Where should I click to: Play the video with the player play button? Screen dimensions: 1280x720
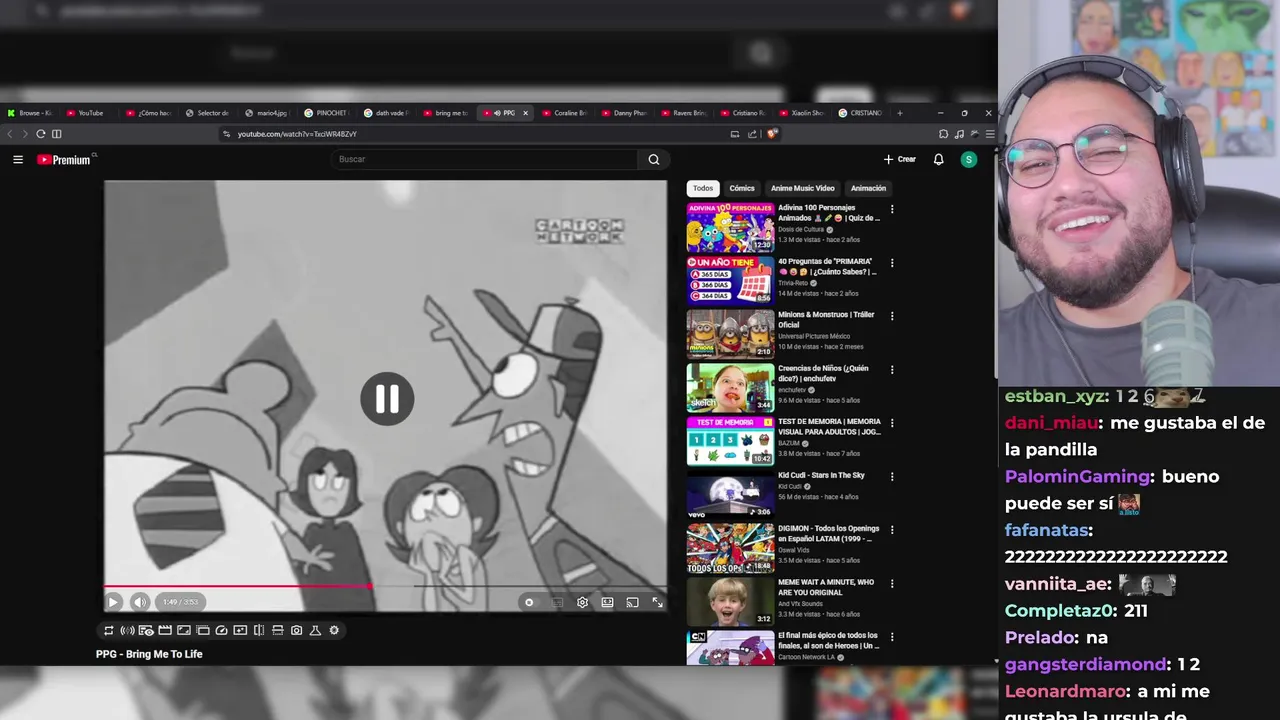pos(113,602)
